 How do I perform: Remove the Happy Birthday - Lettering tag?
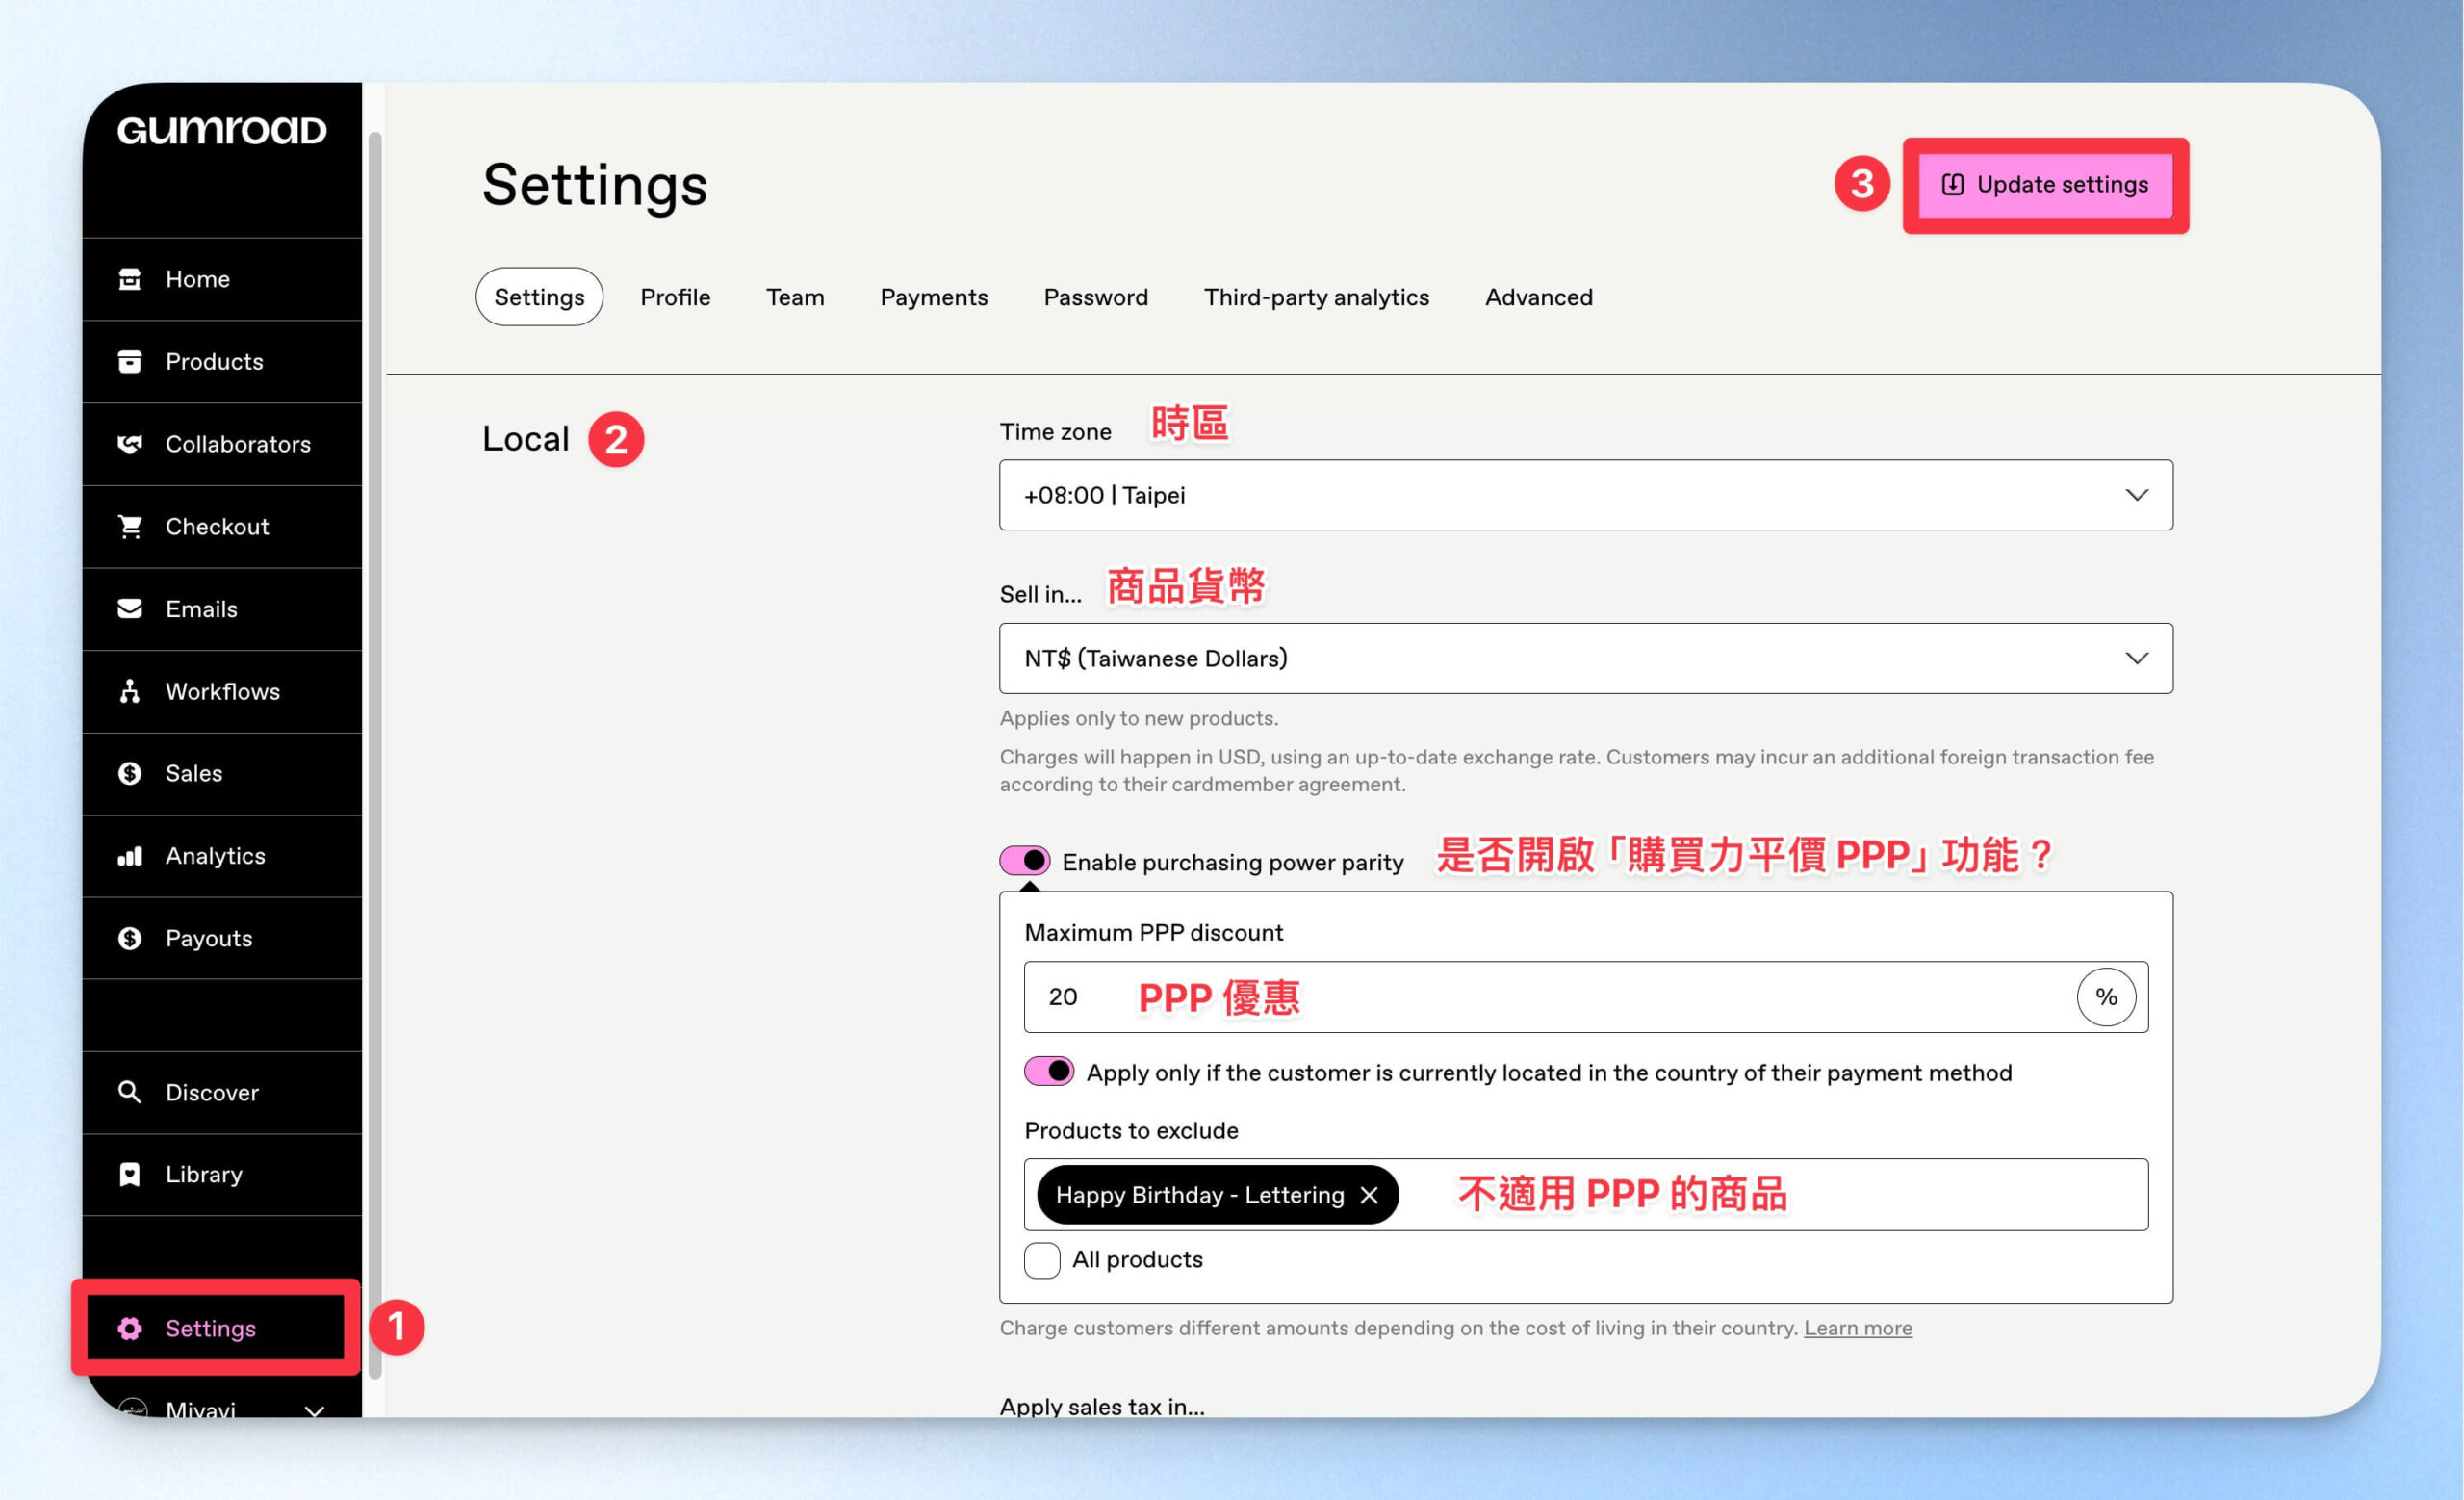tap(1369, 1195)
